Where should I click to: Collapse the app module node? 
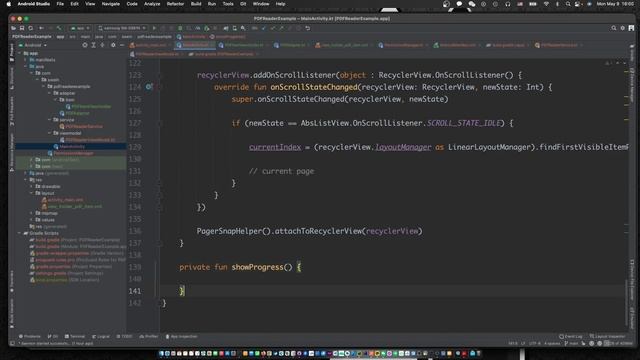tap(20, 53)
